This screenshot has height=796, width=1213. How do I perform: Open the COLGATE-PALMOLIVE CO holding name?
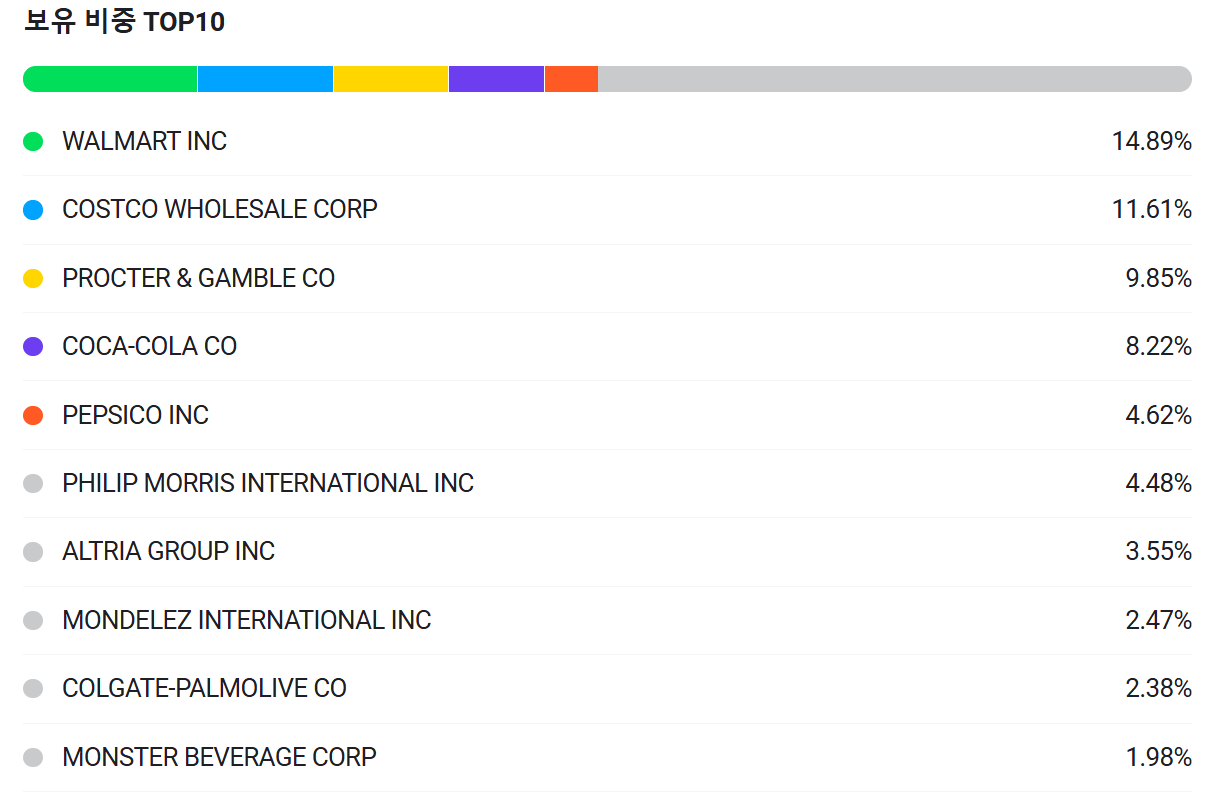click(x=205, y=689)
